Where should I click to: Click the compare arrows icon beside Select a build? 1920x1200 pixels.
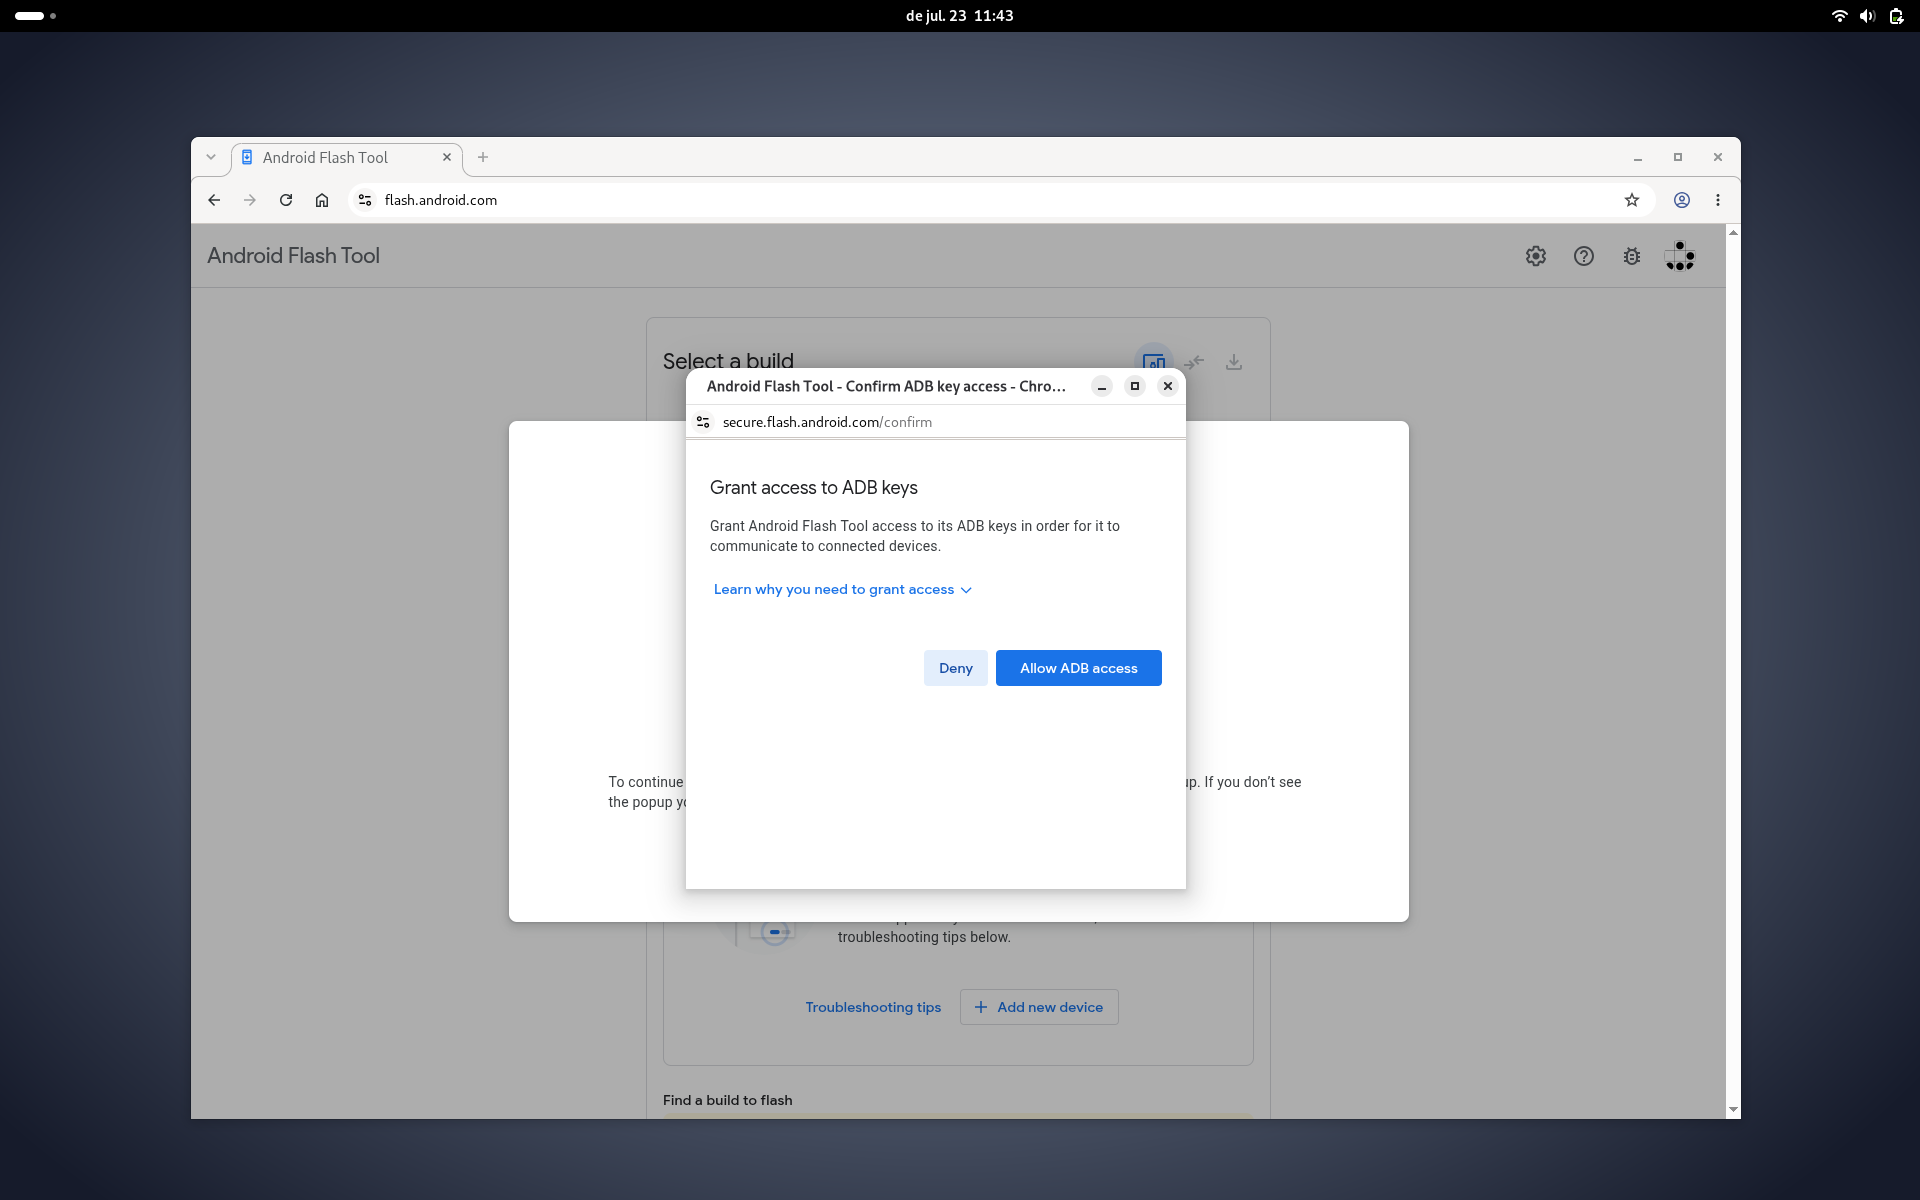1194,362
